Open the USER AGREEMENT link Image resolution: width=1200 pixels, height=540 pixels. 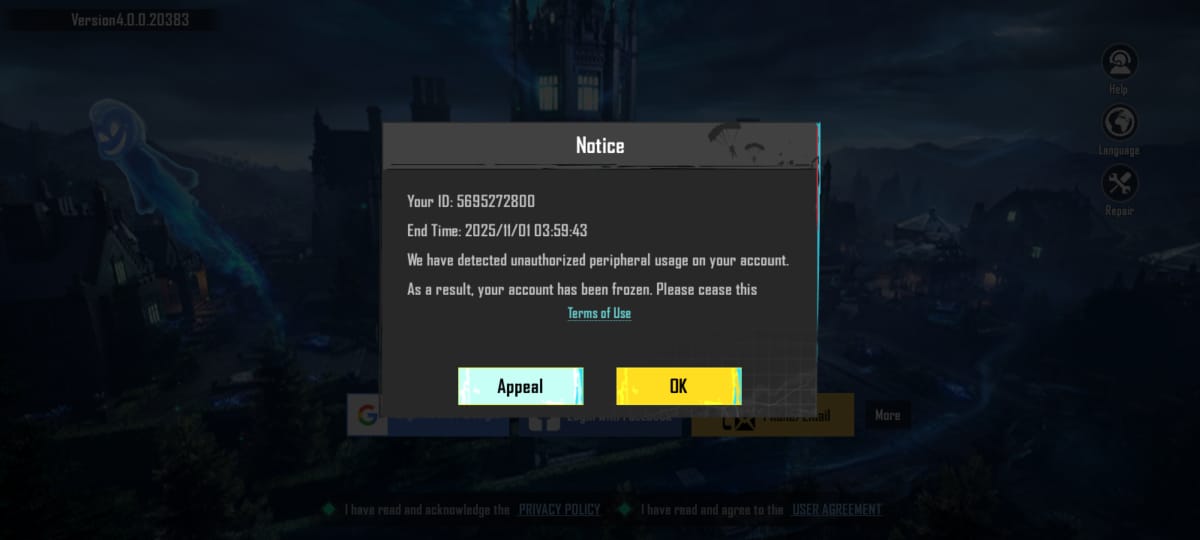pyautogui.click(x=837, y=510)
